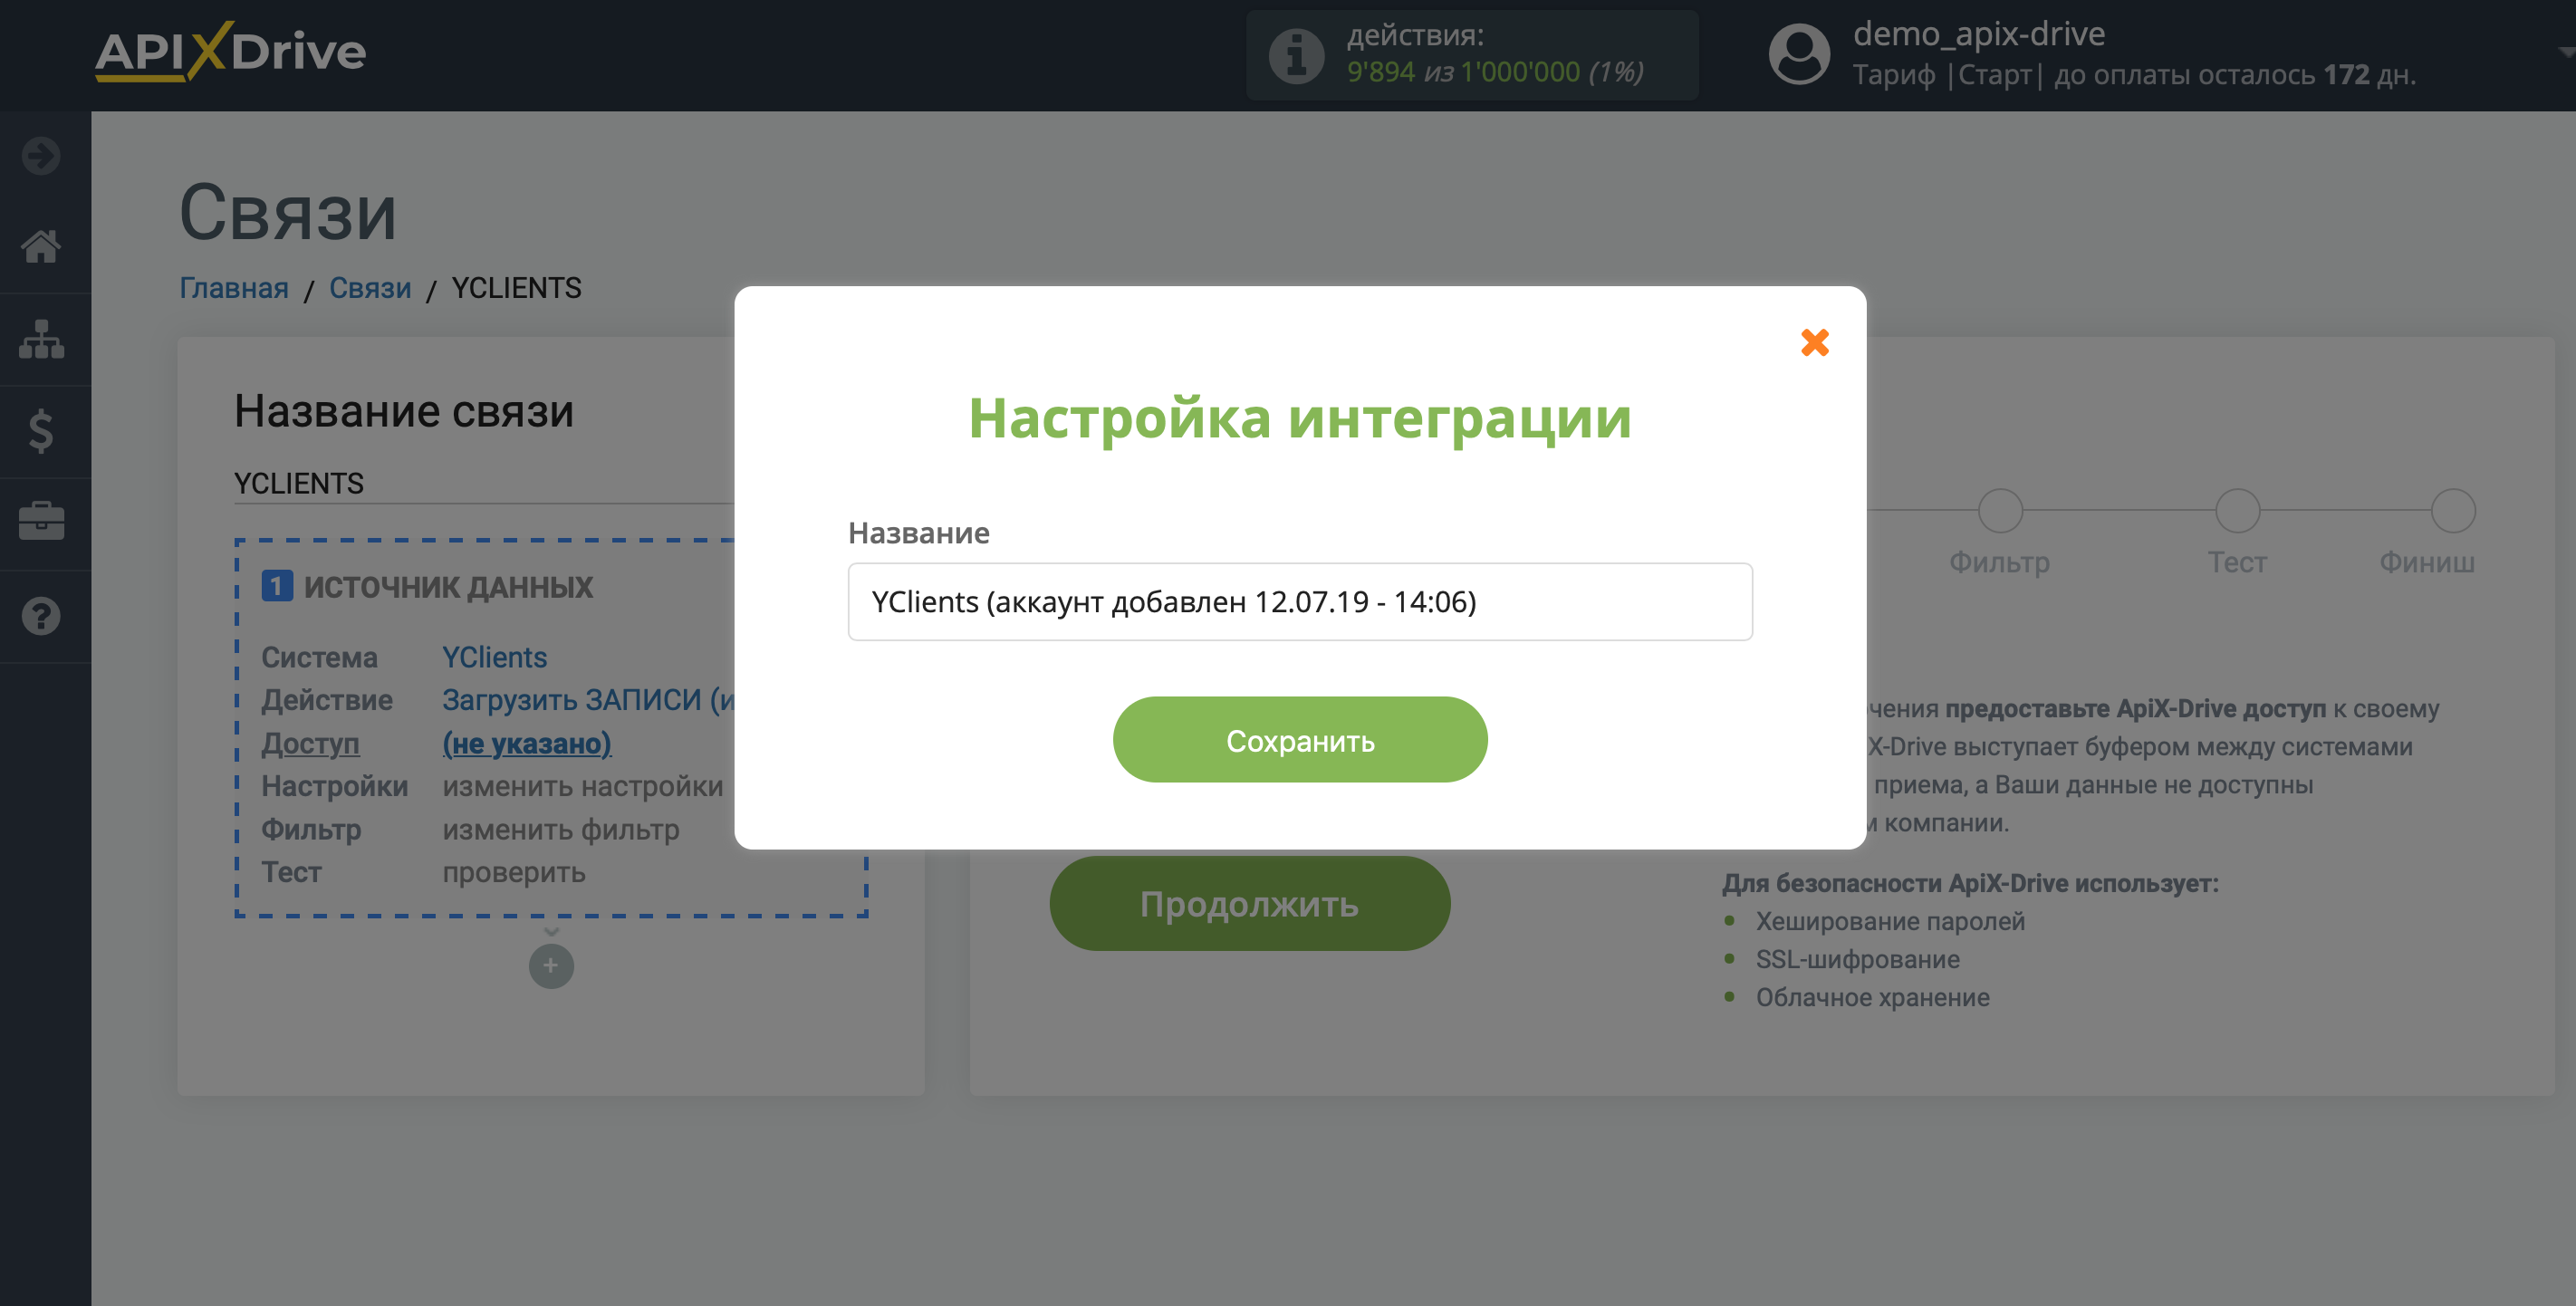Focus the Название input field
The image size is (2576, 1306).
(x=1299, y=602)
